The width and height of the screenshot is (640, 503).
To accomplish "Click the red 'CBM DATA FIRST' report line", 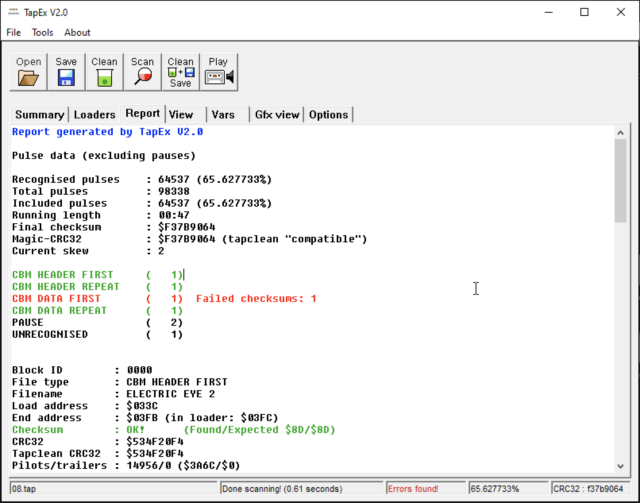I will coord(57,298).
